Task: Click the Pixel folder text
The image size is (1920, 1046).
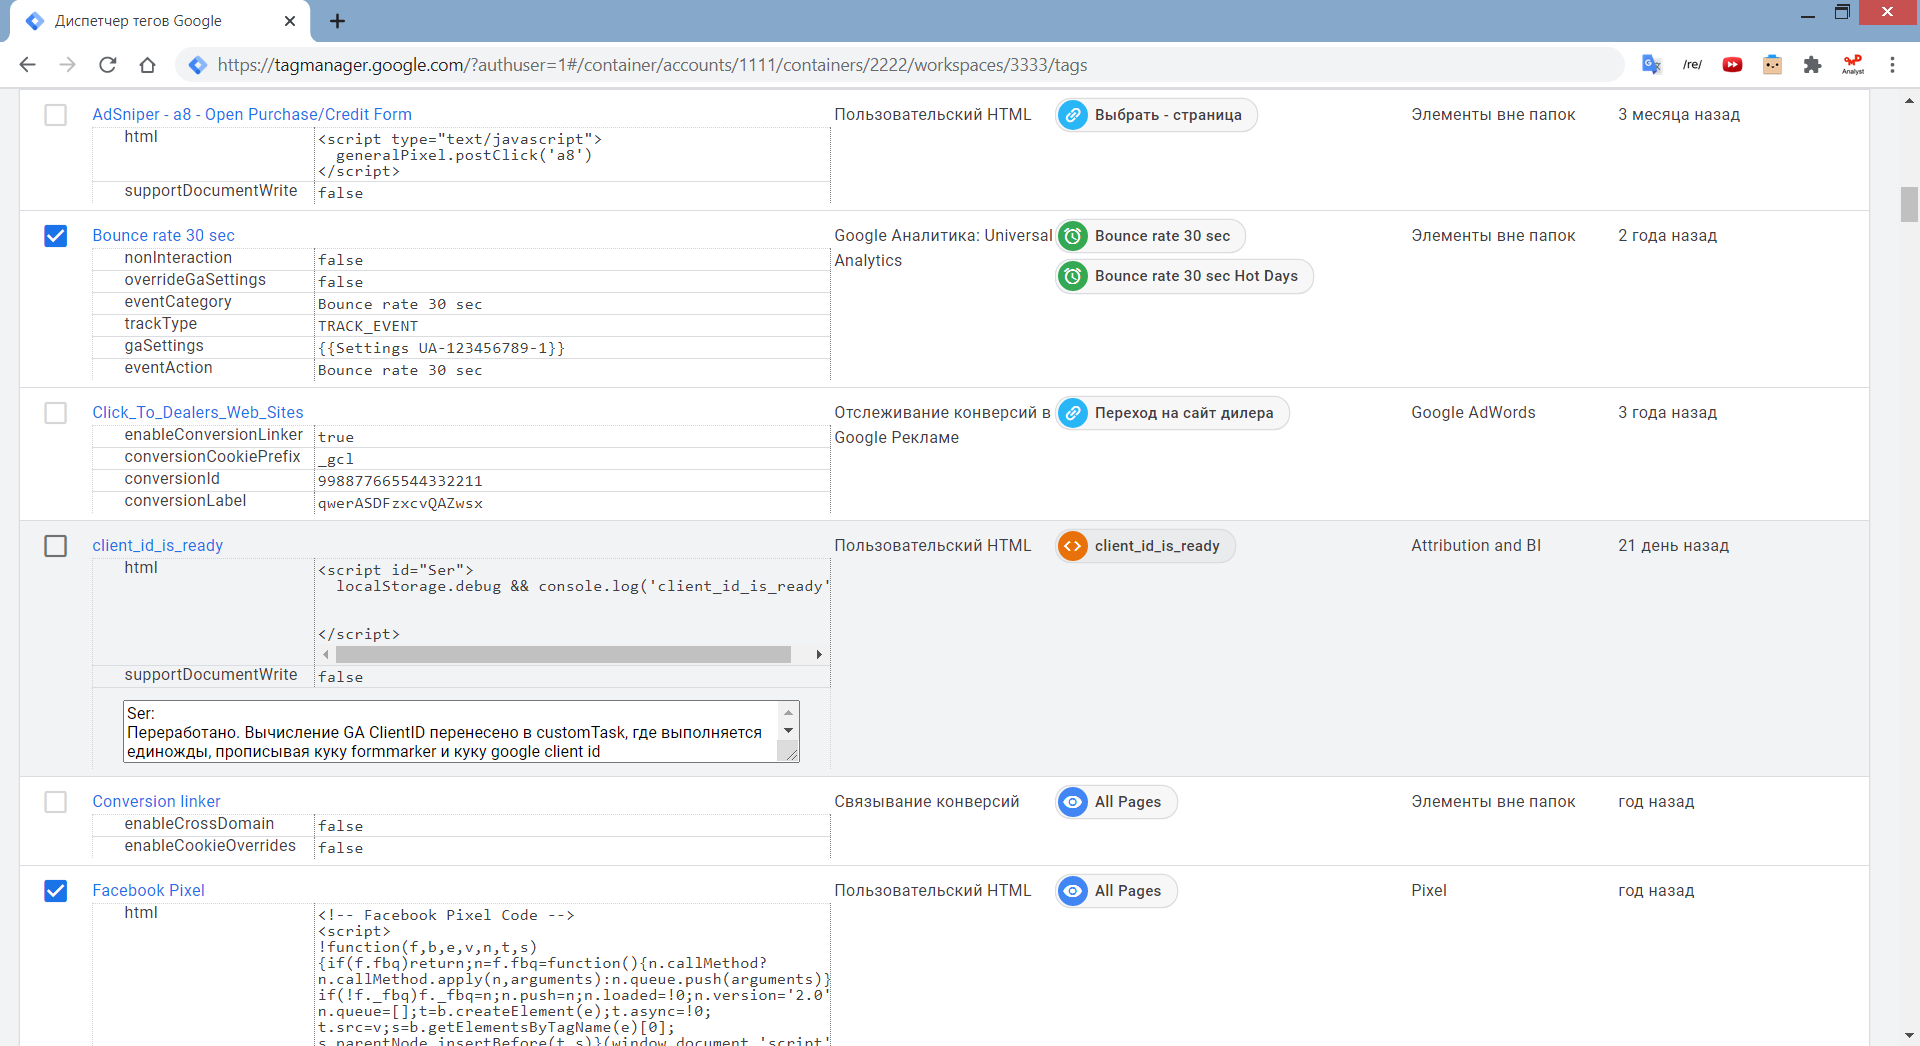Action: click(1429, 891)
